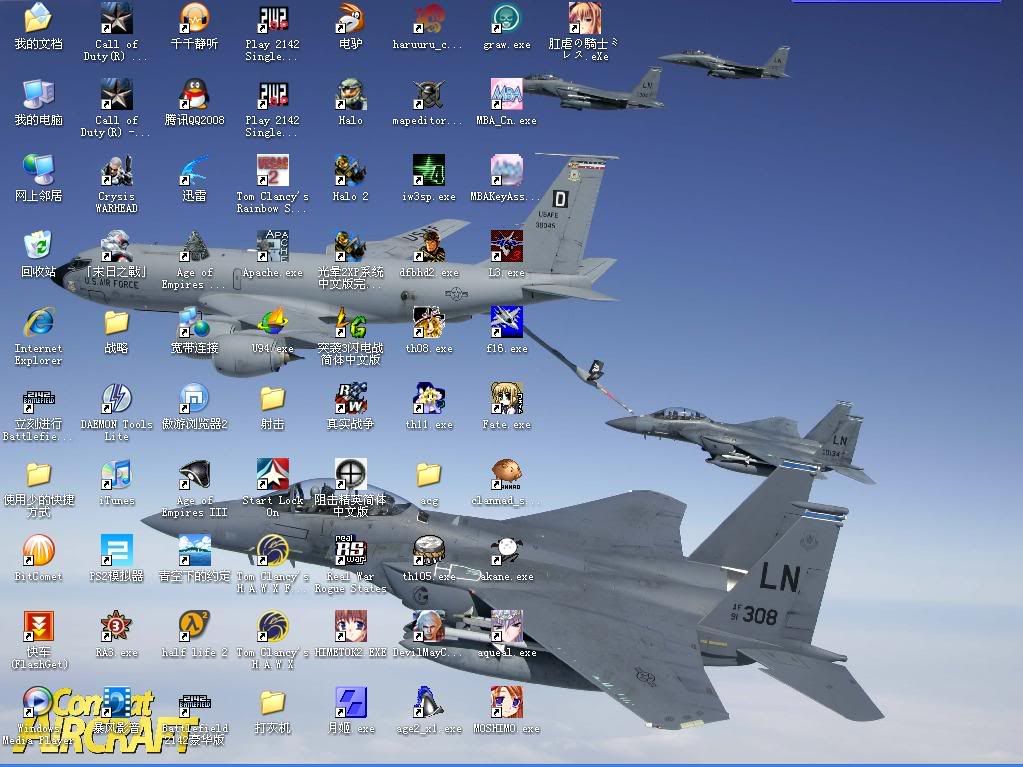Select the 「末日之戰」 shortcut

tap(117, 247)
